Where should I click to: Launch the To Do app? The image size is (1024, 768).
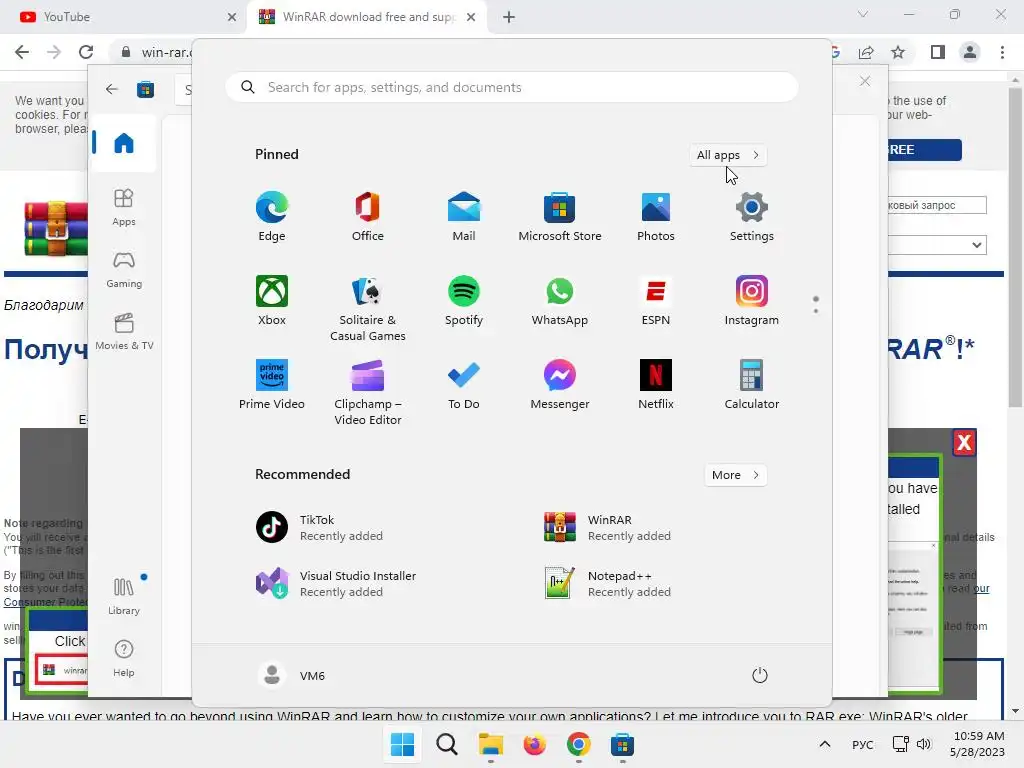[x=464, y=385]
